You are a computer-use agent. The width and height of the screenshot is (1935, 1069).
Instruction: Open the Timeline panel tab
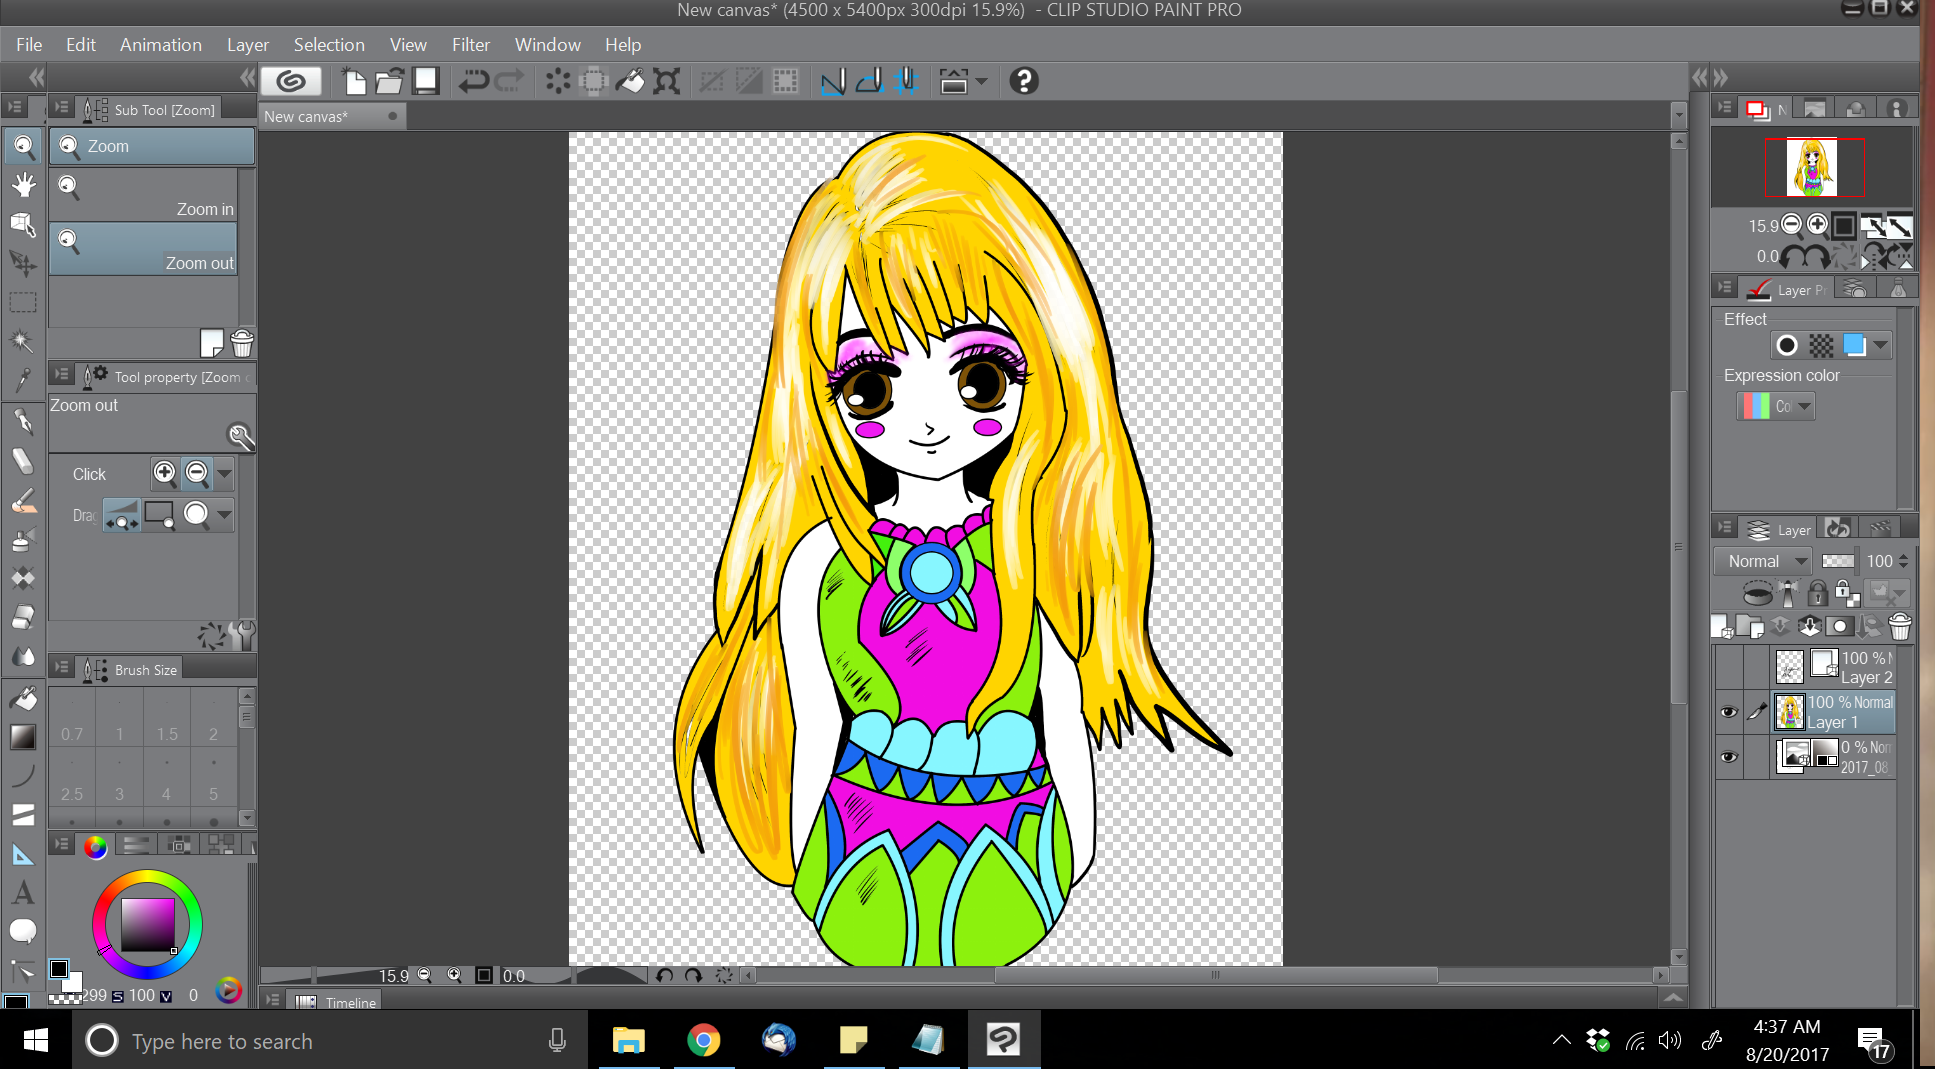pyautogui.click(x=337, y=1002)
